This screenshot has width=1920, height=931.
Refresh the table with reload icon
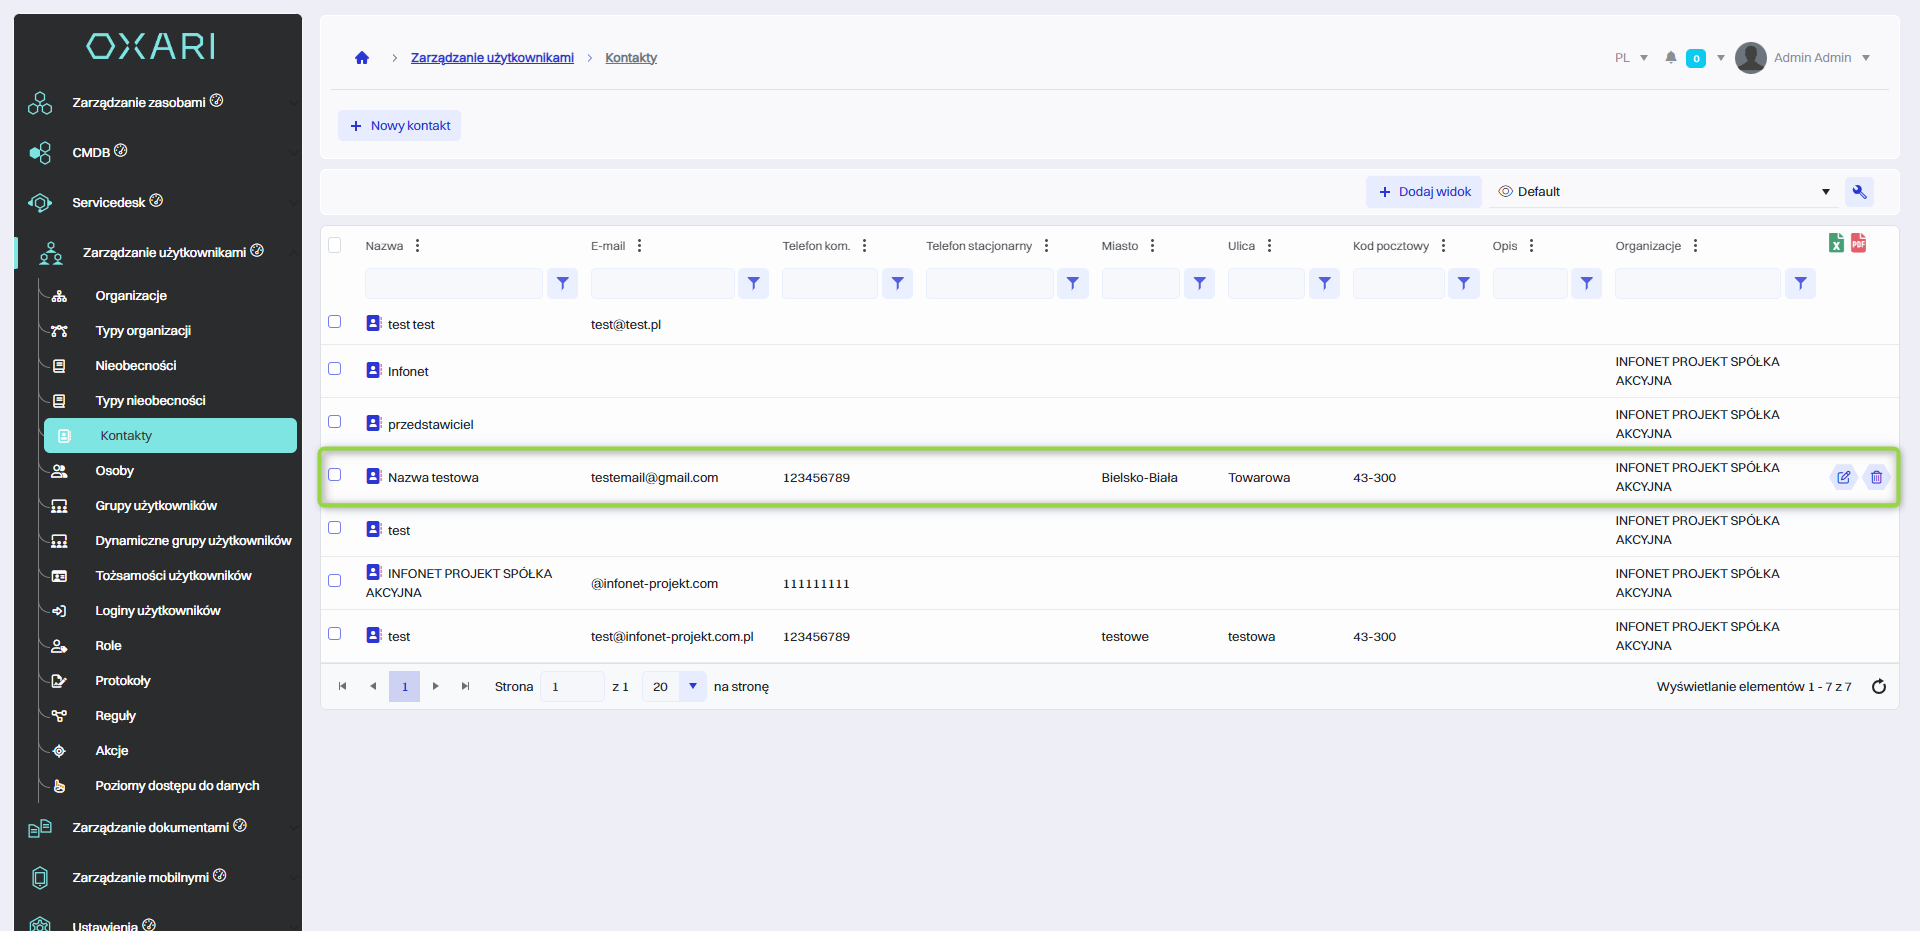point(1878,686)
